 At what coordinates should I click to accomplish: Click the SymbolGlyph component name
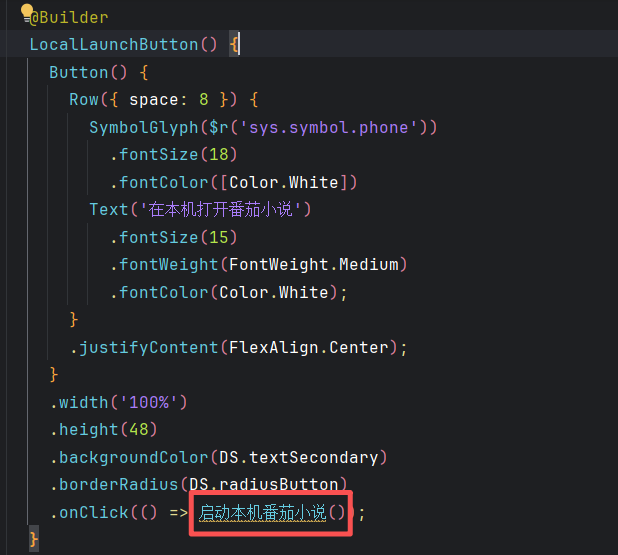tap(143, 127)
